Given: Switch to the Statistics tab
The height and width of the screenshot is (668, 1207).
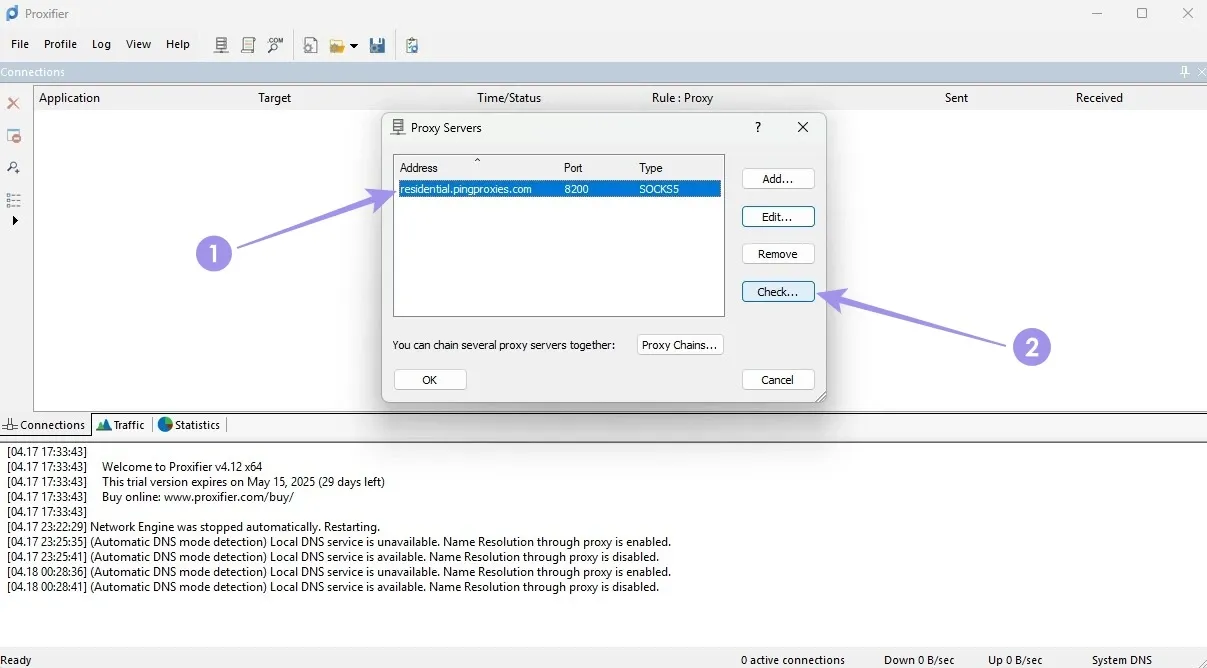Looking at the screenshot, I should [x=189, y=425].
